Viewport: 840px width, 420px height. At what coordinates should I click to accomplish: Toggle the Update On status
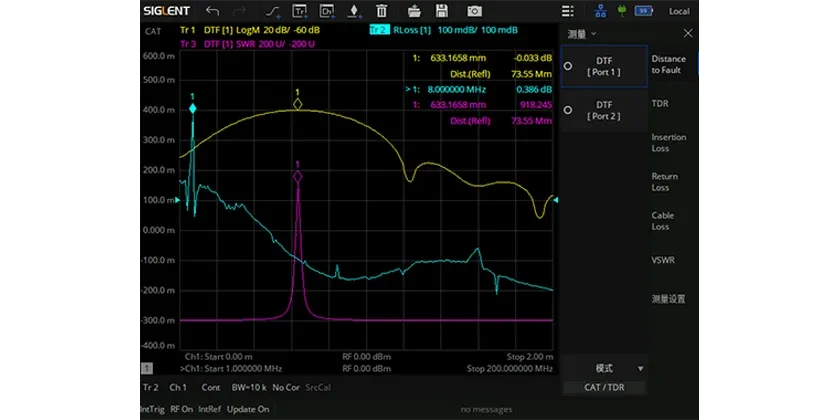click(248, 409)
